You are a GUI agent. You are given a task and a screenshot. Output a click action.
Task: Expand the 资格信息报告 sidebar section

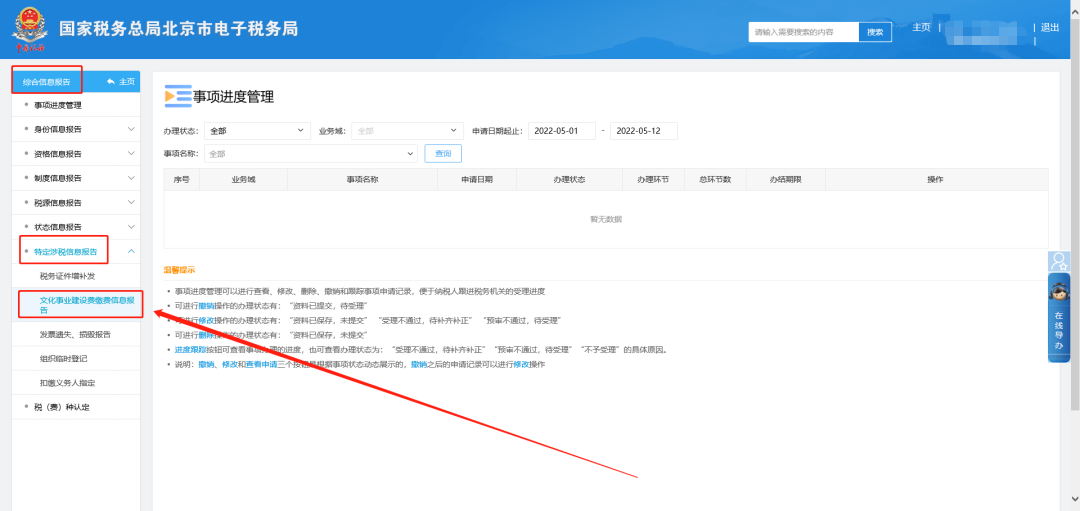[131, 154]
